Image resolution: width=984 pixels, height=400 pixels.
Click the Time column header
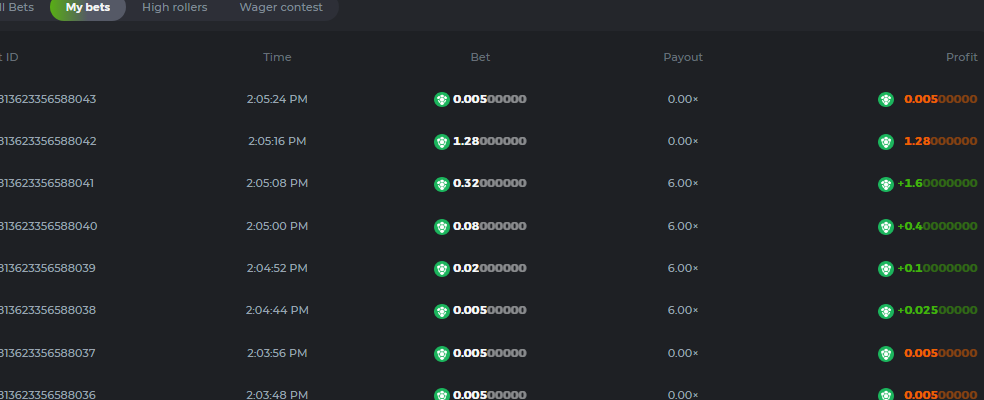[x=277, y=57]
